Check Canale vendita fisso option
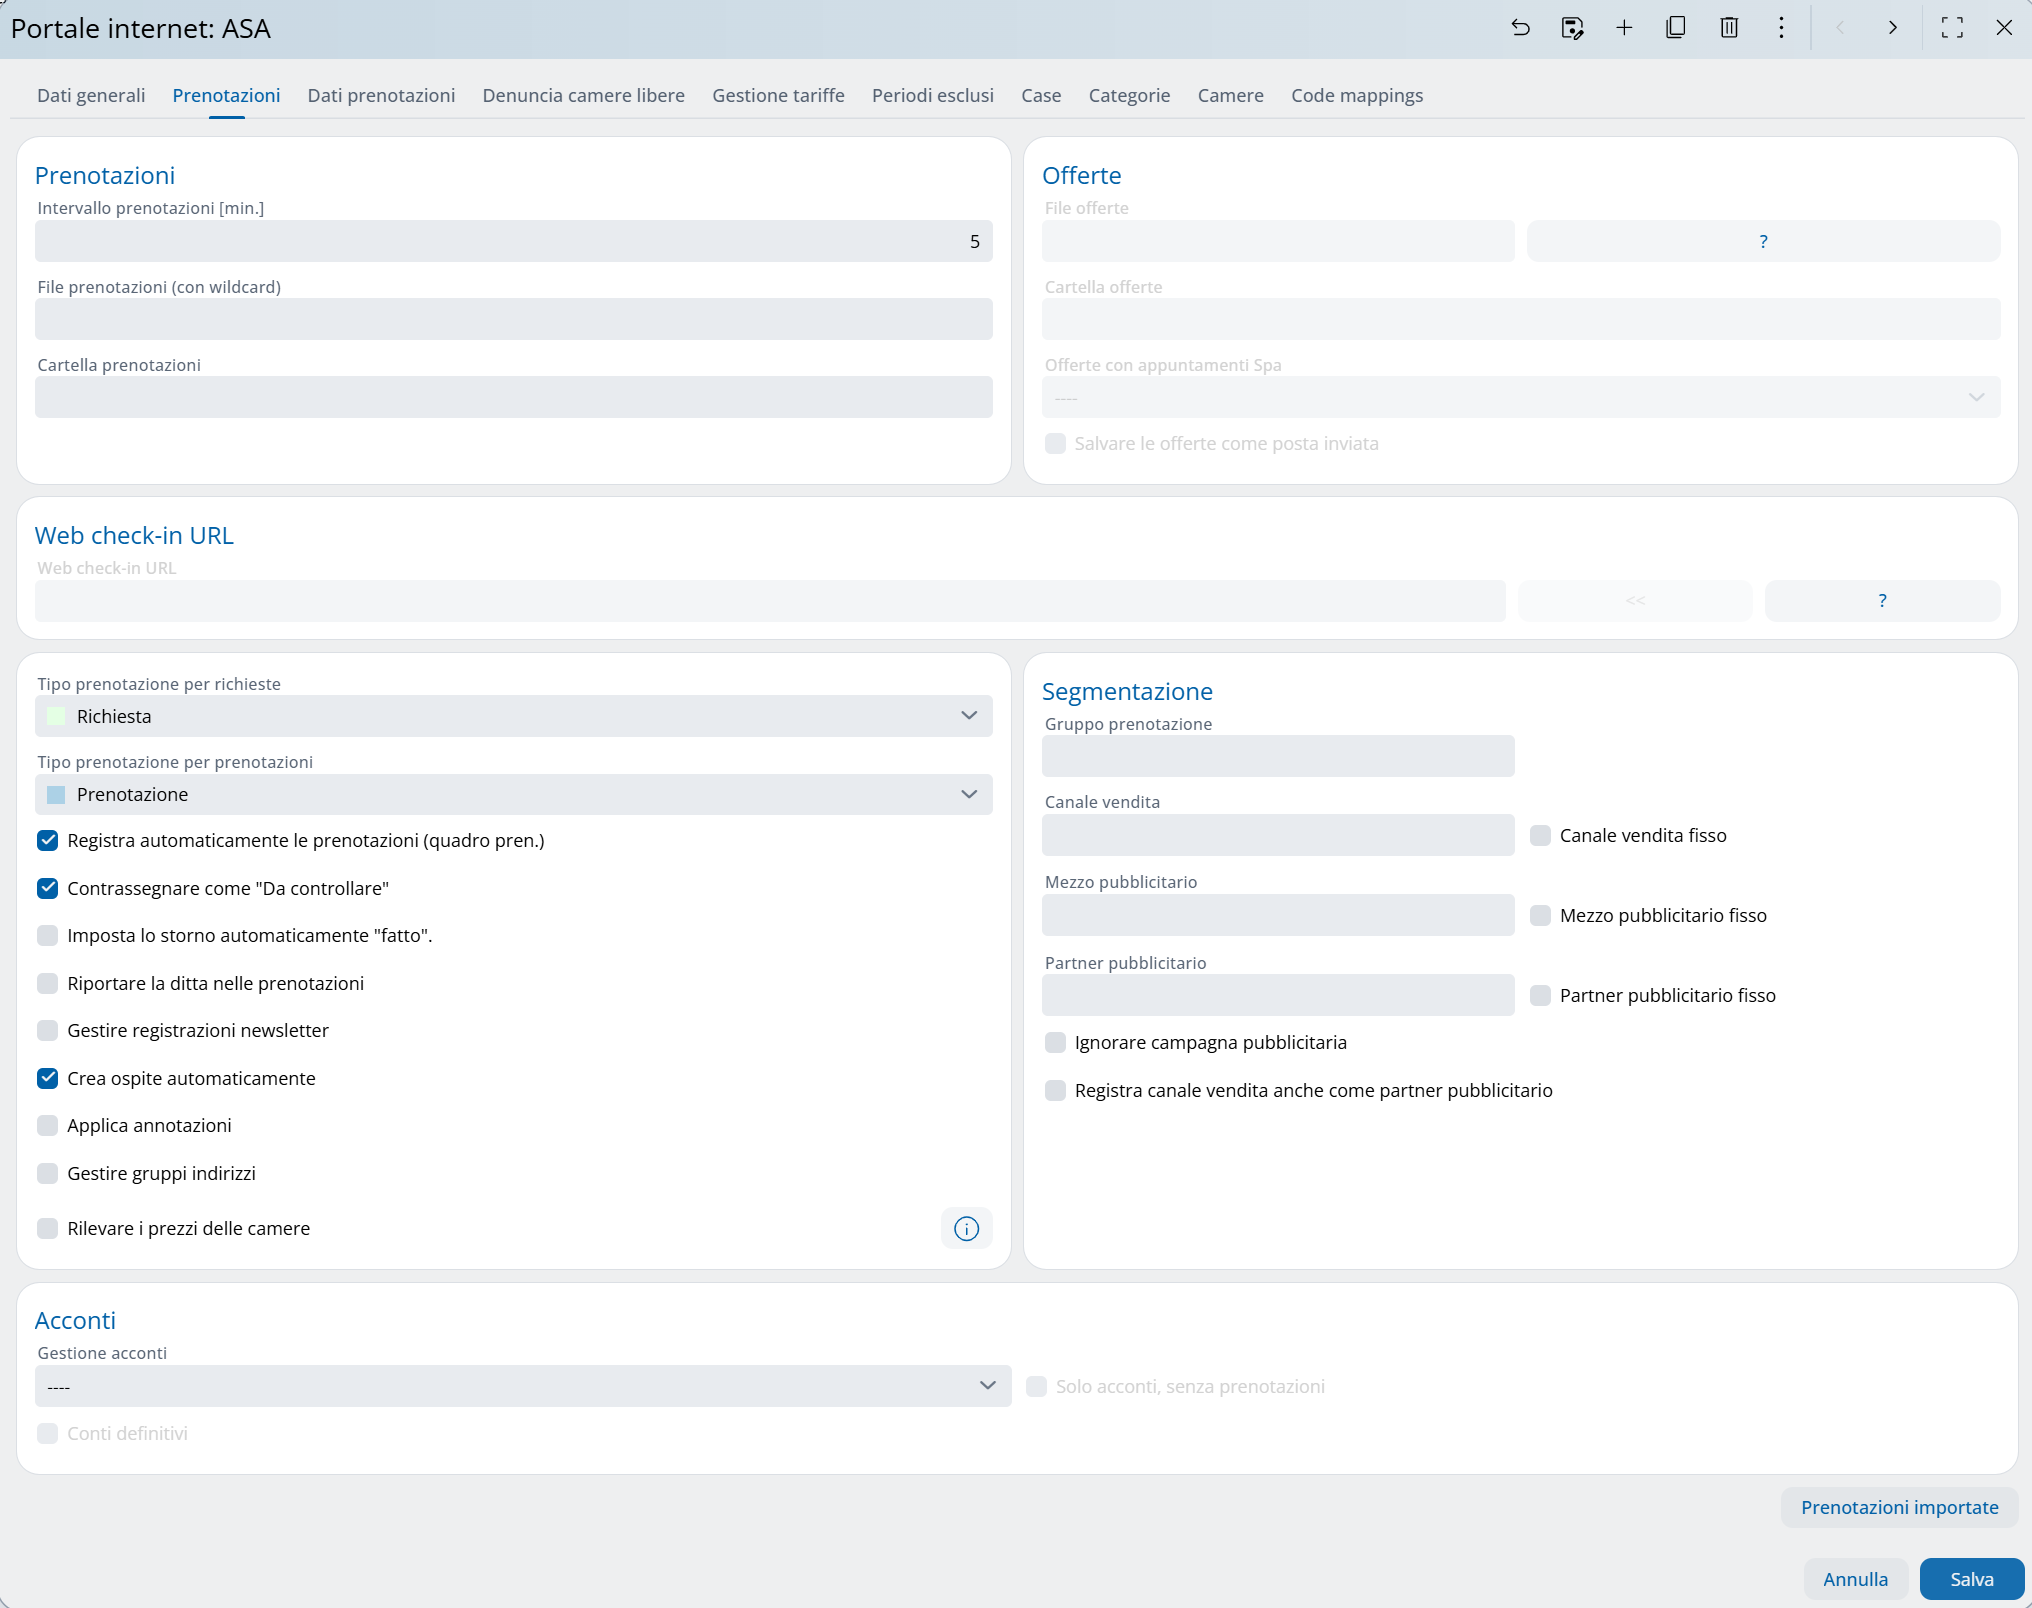This screenshot has height=1608, width=2032. [x=1540, y=836]
